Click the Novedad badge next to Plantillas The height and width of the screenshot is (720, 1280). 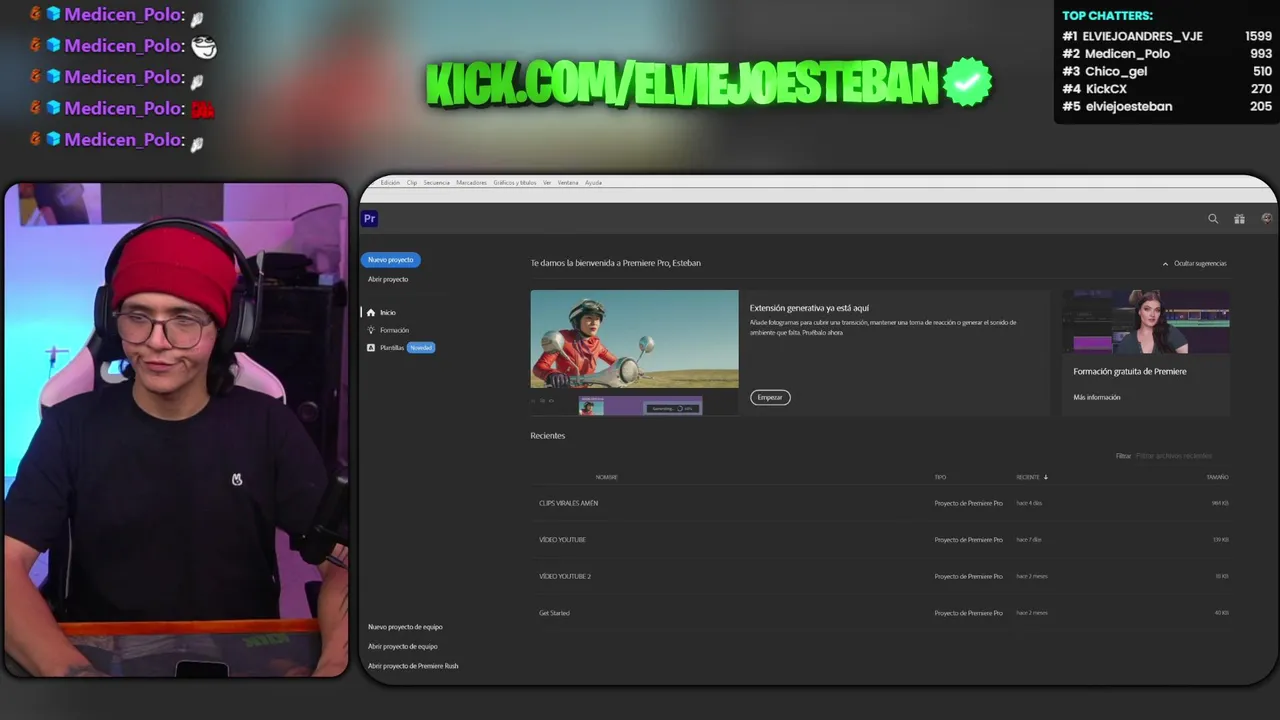click(x=421, y=348)
